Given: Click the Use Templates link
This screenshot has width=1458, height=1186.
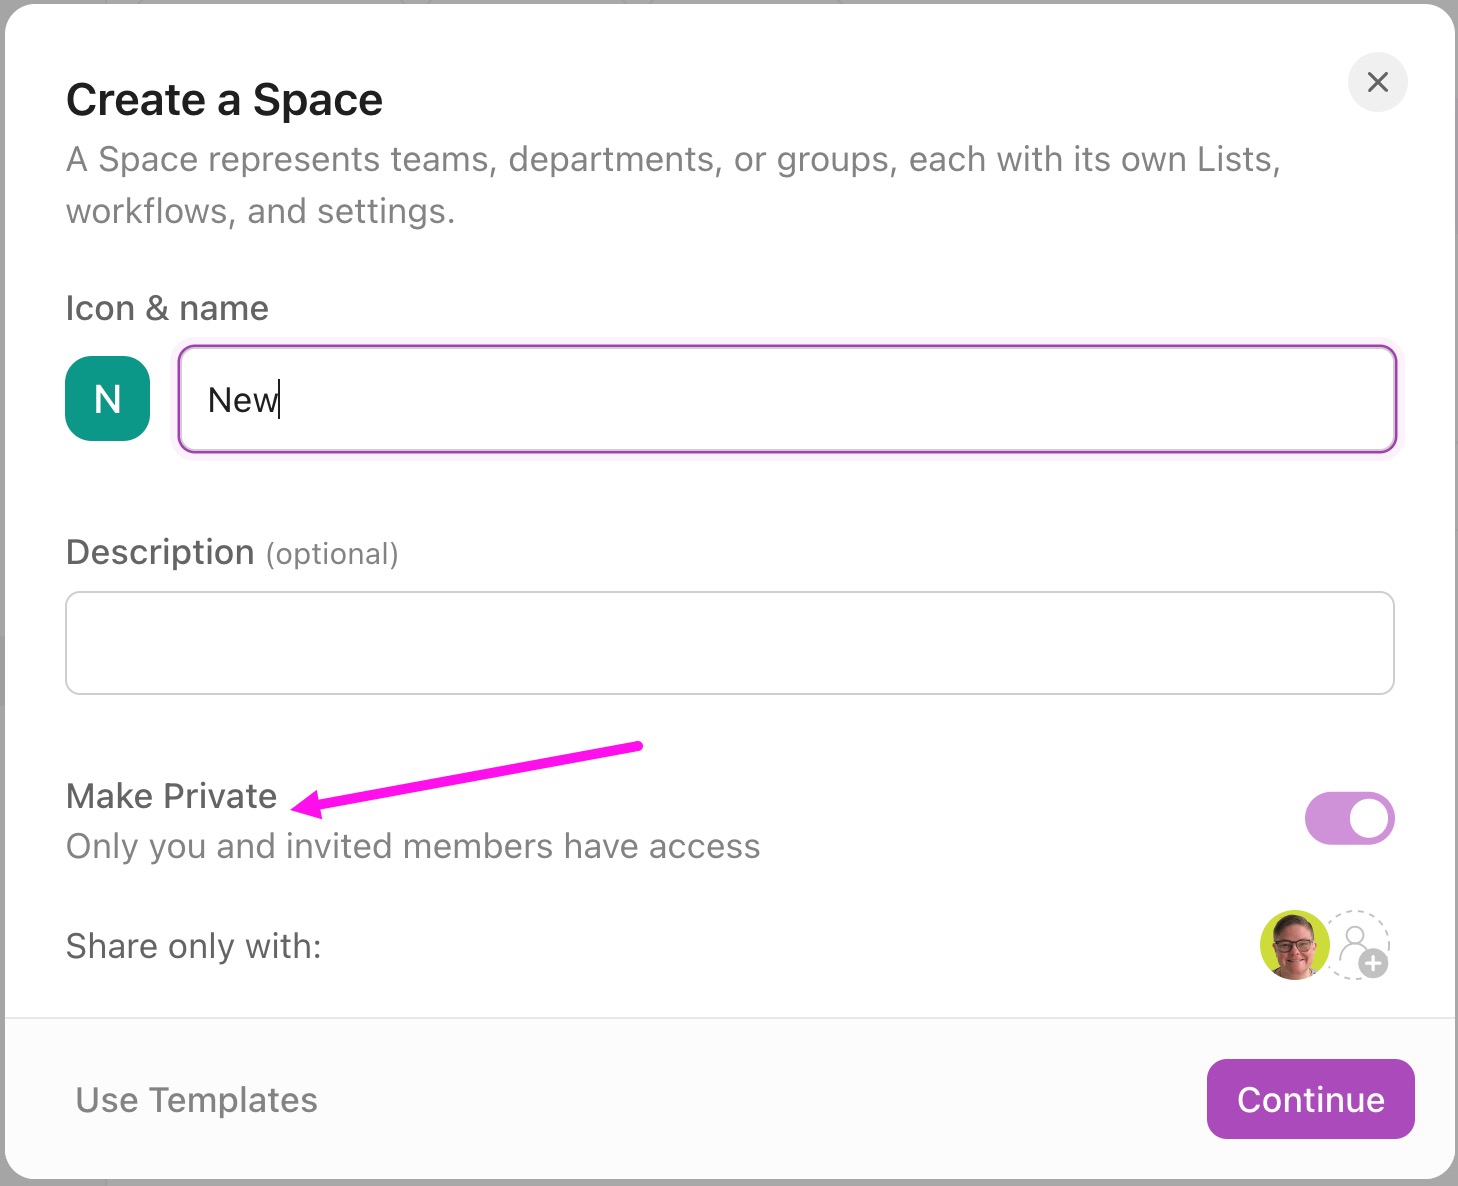Looking at the screenshot, I should pyautogui.click(x=196, y=1099).
